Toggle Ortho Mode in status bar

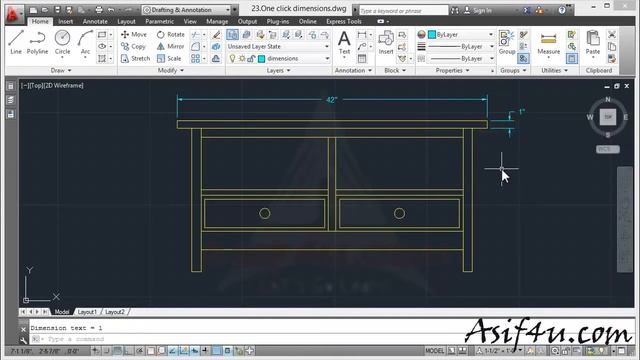129,351
